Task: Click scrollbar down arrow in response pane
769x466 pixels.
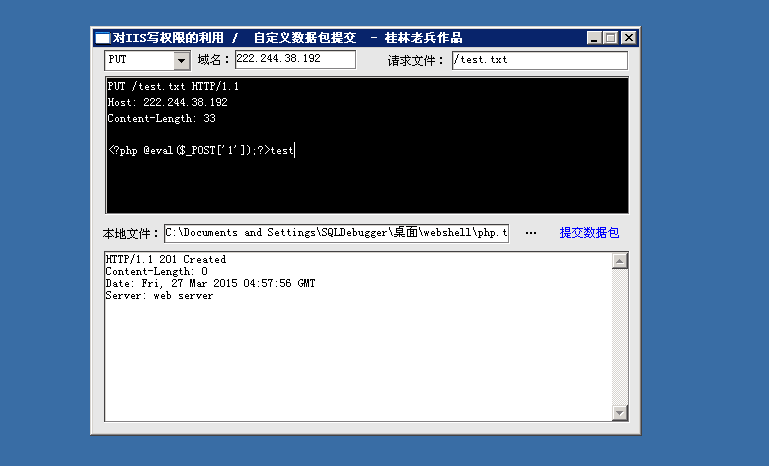Action: 620,413
